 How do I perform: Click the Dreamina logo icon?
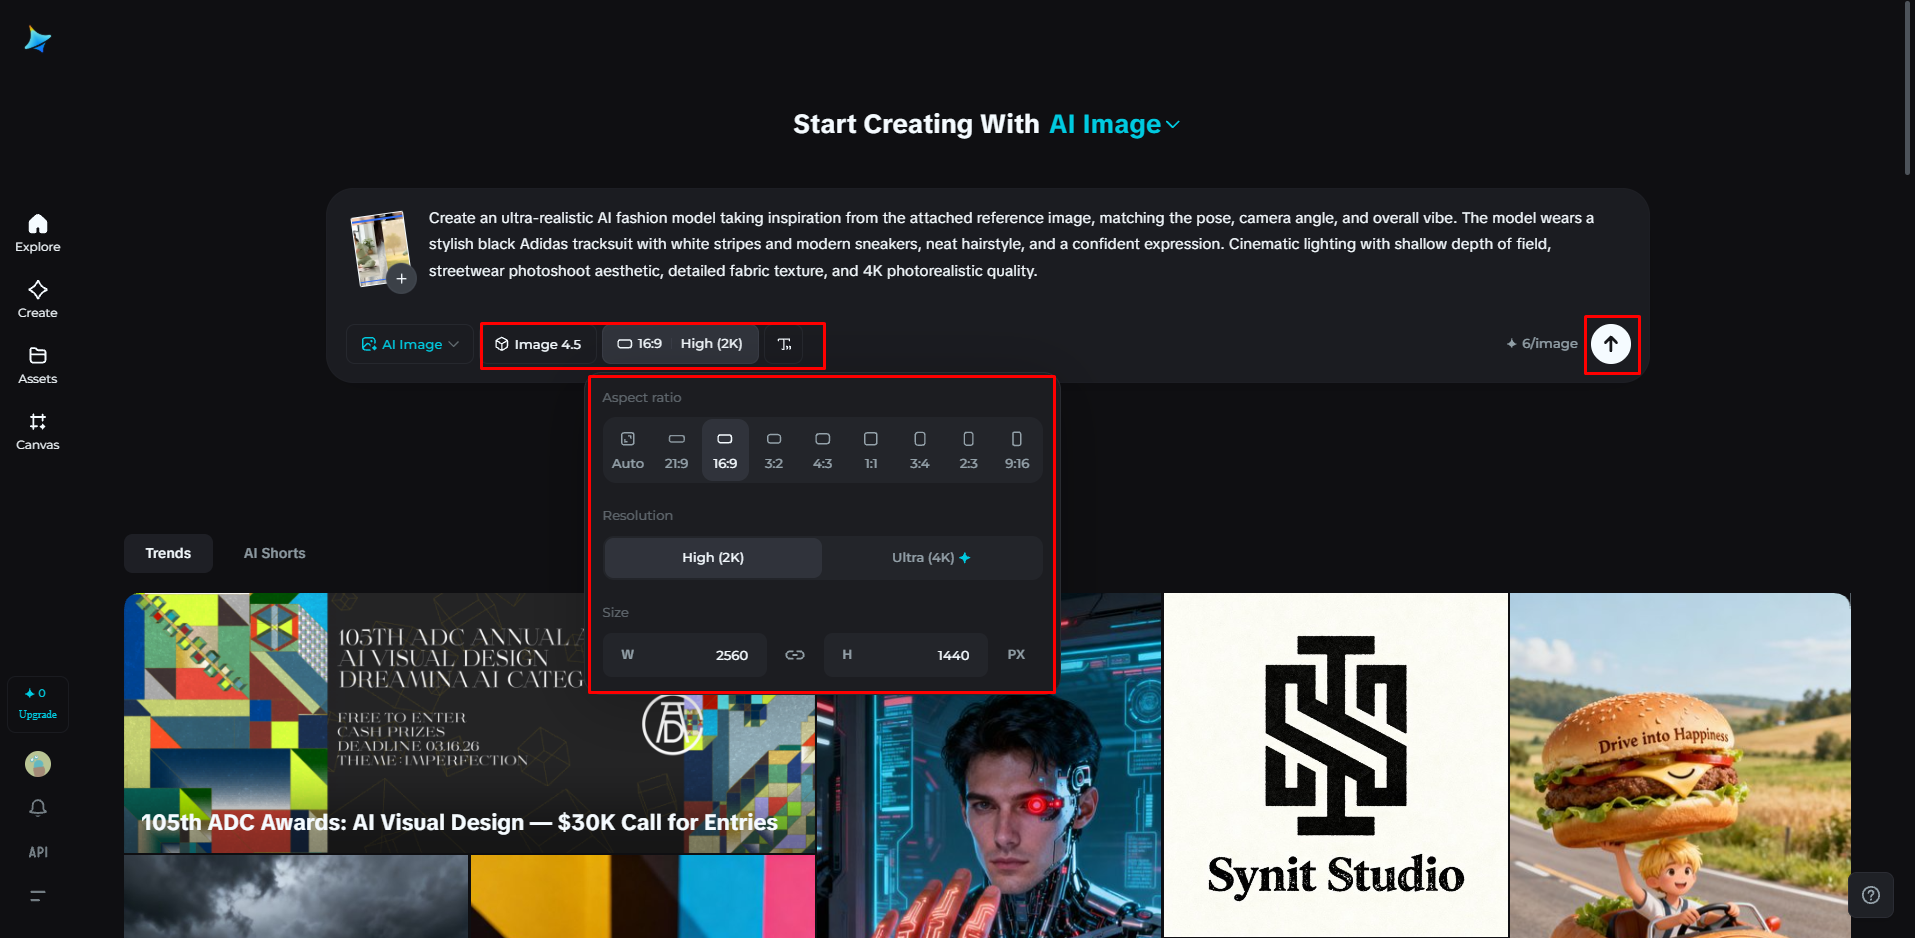38,39
